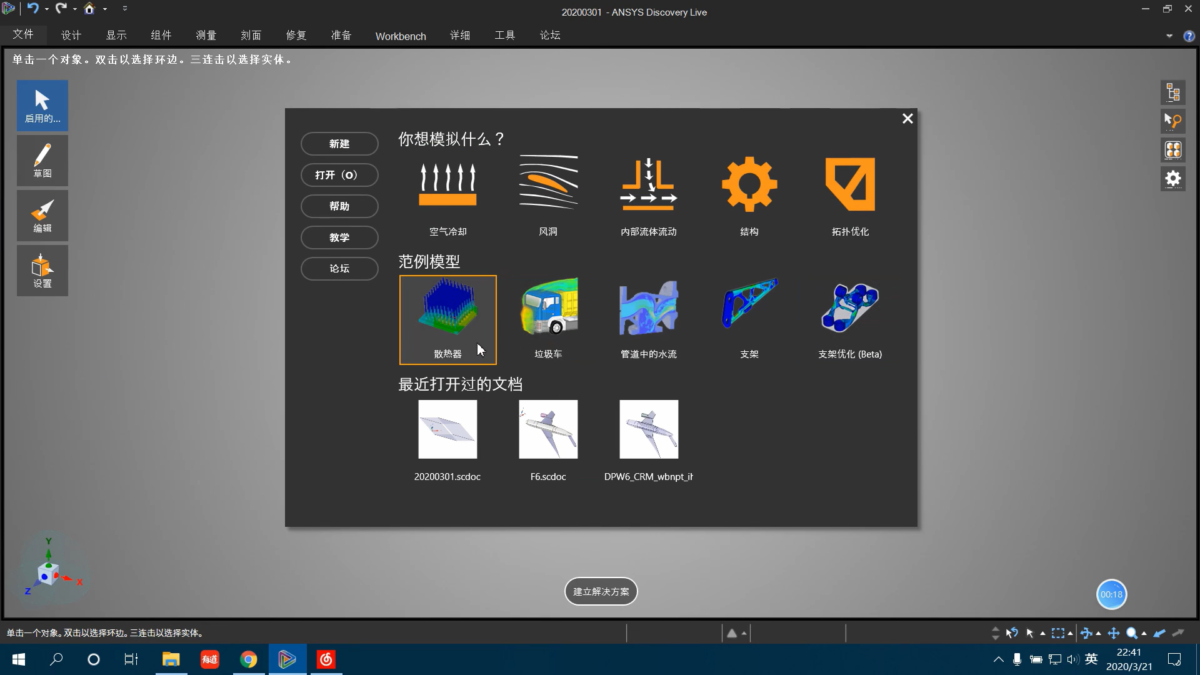Viewport: 1200px width, 675px height.
Task: Select the 空气冷却 air cooling simulation icon
Action: [448, 185]
